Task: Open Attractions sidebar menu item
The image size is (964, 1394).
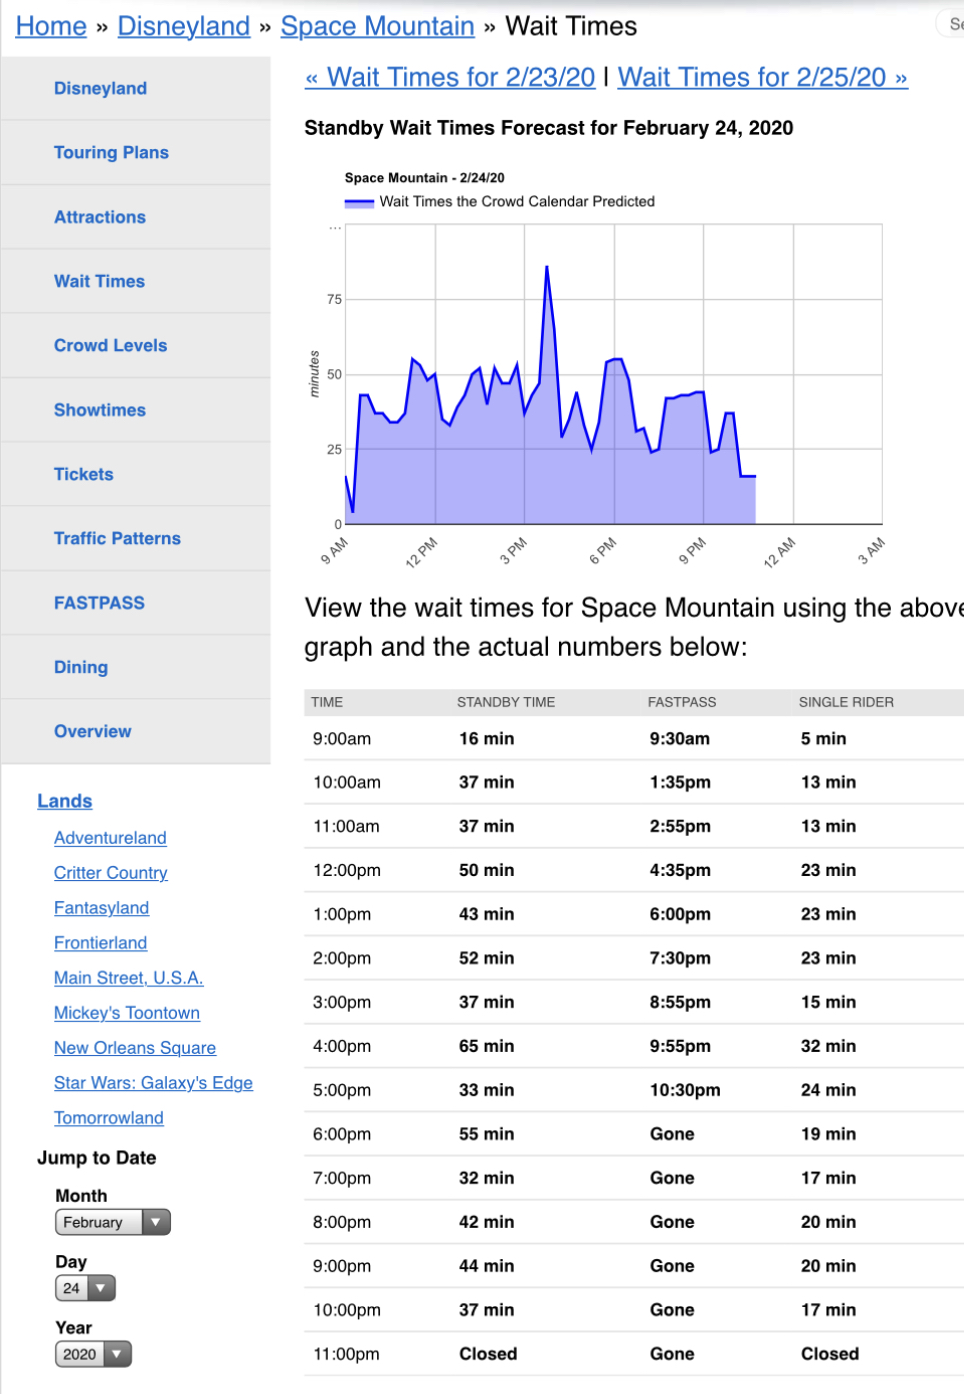Action: (100, 217)
